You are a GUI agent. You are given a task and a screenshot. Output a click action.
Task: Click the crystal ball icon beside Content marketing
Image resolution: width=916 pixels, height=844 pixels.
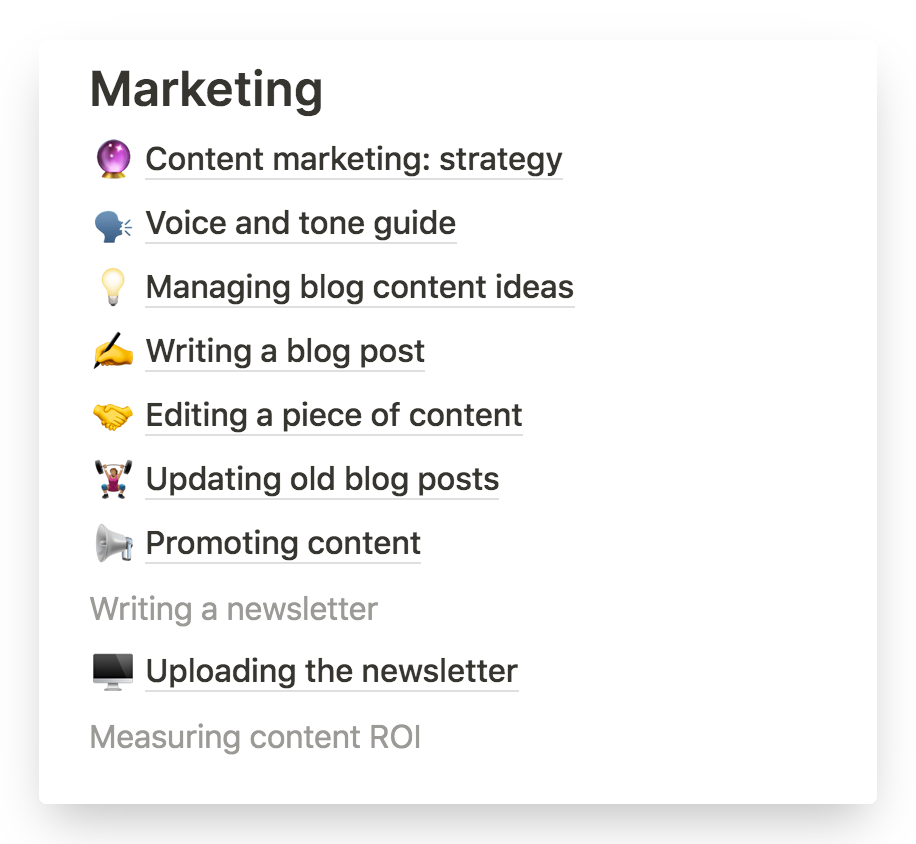pyautogui.click(x=113, y=159)
